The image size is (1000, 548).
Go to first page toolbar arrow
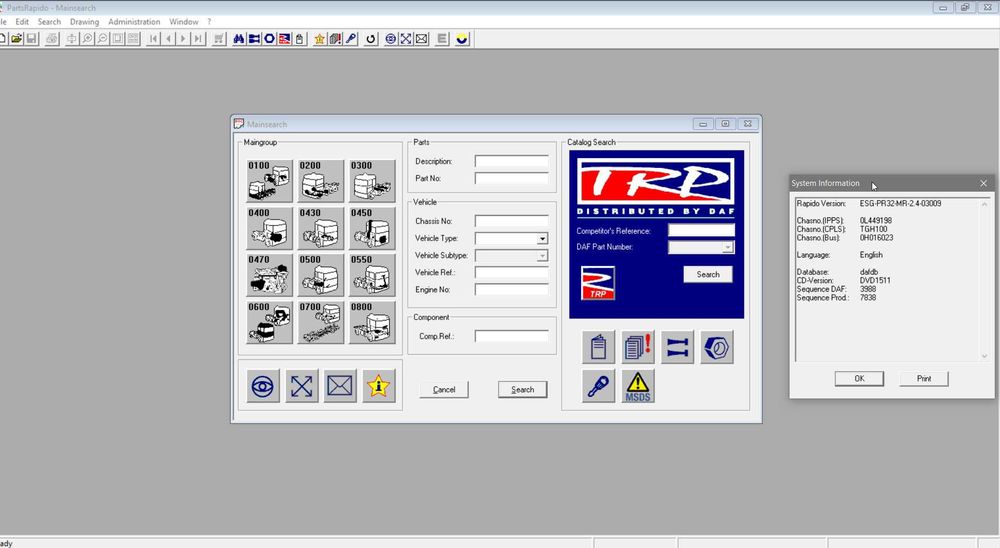[154, 39]
